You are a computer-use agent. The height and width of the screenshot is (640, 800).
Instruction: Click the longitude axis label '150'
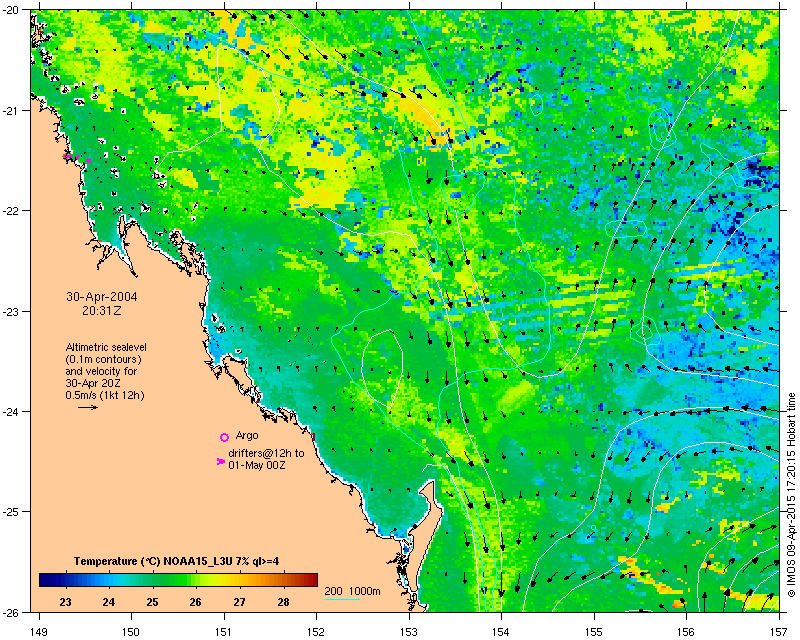pos(131,632)
